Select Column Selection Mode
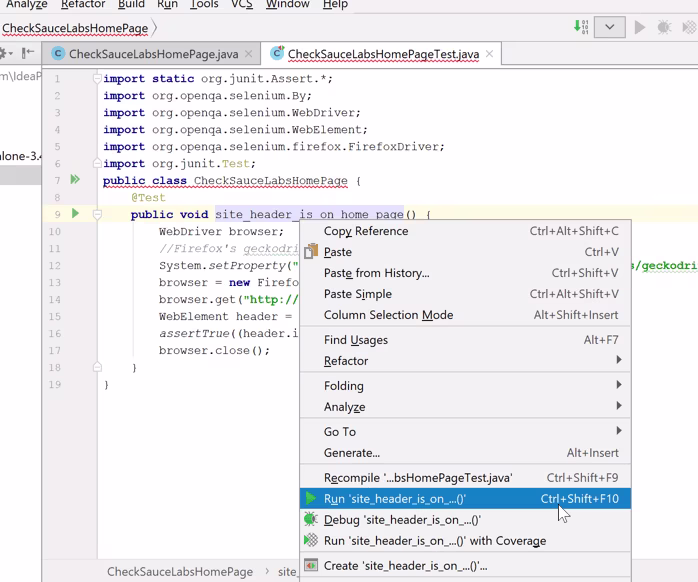The width and height of the screenshot is (698, 582). pos(465,315)
